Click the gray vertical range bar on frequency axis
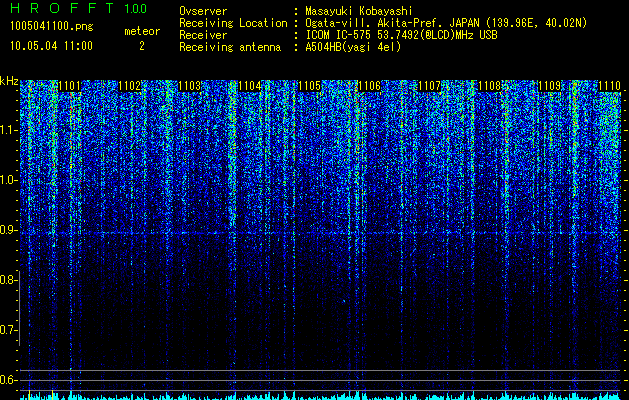 click(19, 308)
